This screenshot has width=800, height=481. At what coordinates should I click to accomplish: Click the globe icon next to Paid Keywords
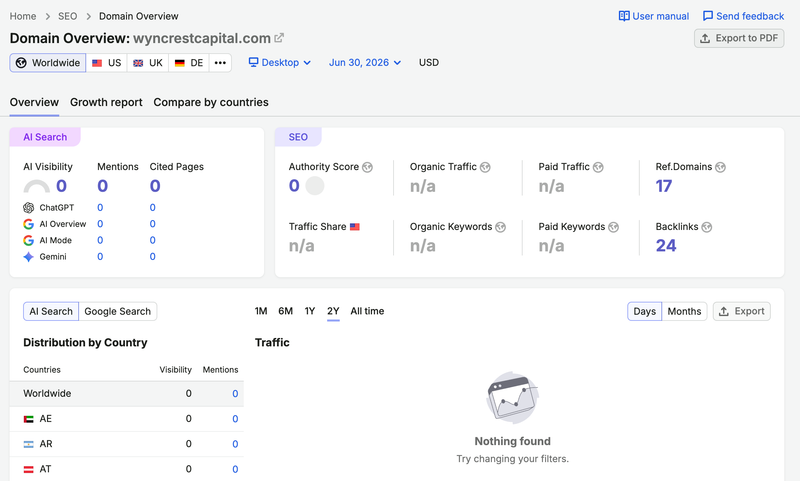click(613, 227)
